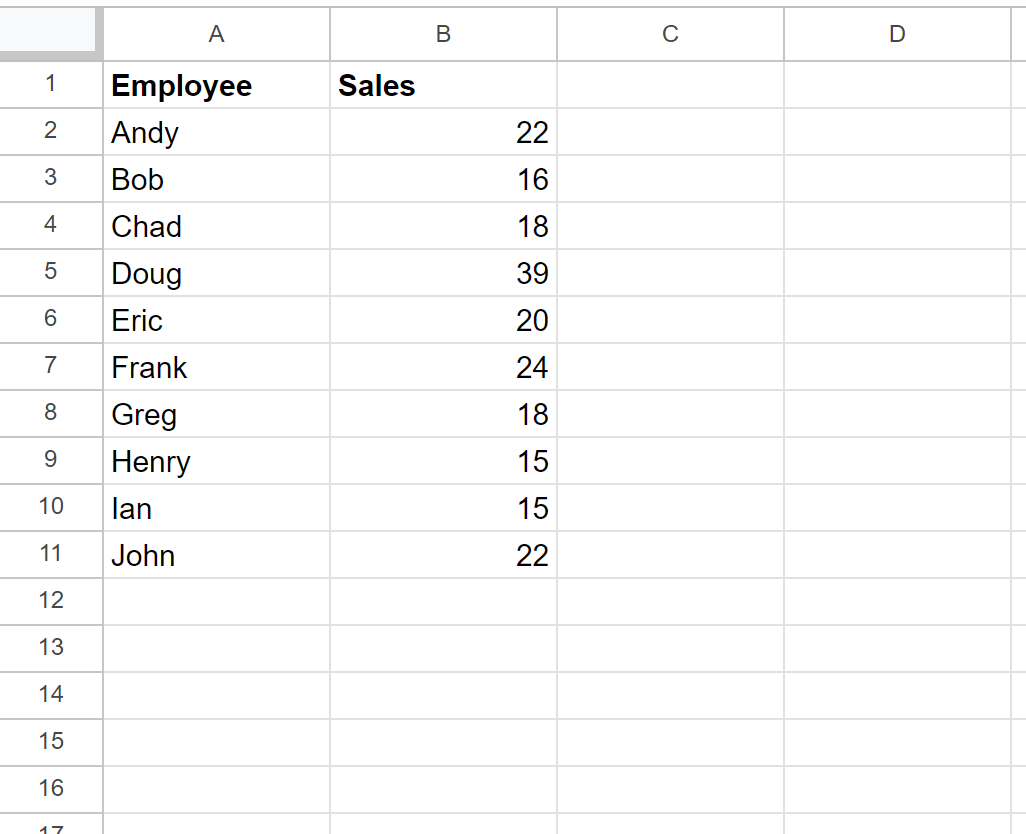Select the cell containing John
The image size is (1026, 834).
216,555
